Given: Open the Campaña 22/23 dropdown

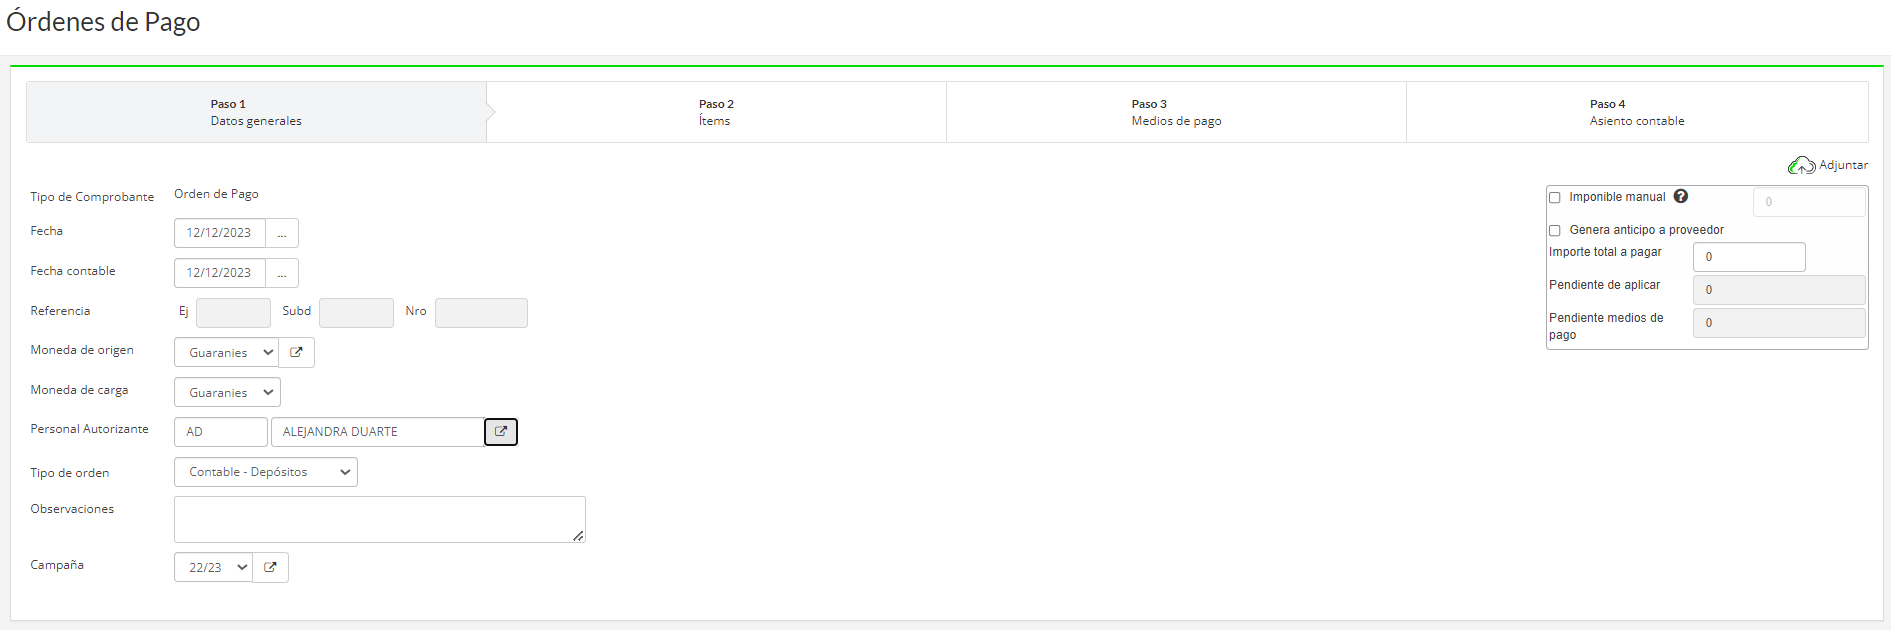Looking at the screenshot, I should pyautogui.click(x=214, y=567).
